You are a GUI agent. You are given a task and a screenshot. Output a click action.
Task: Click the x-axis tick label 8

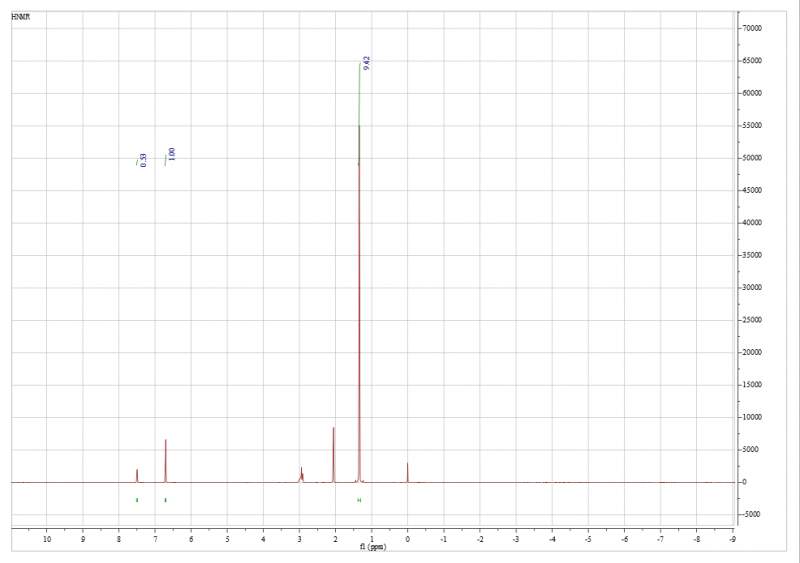click(x=119, y=539)
